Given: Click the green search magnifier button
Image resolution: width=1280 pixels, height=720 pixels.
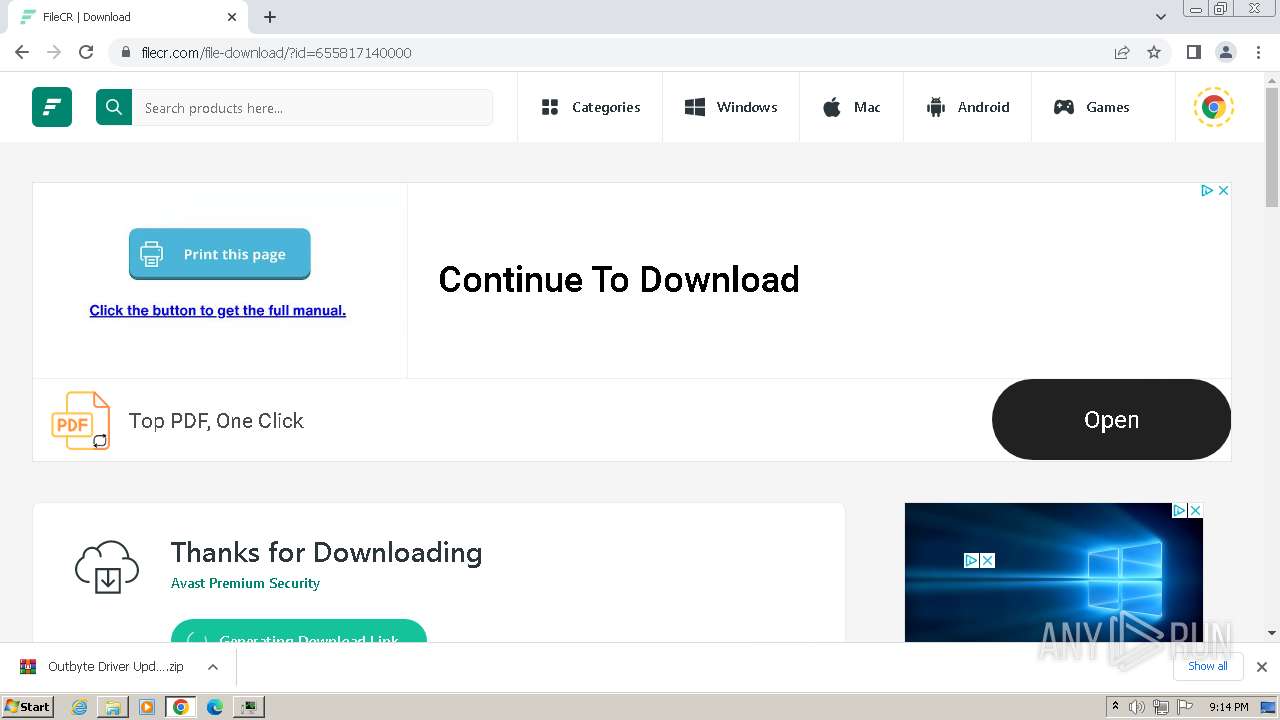Looking at the screenshot, I should tap(114, 107).
